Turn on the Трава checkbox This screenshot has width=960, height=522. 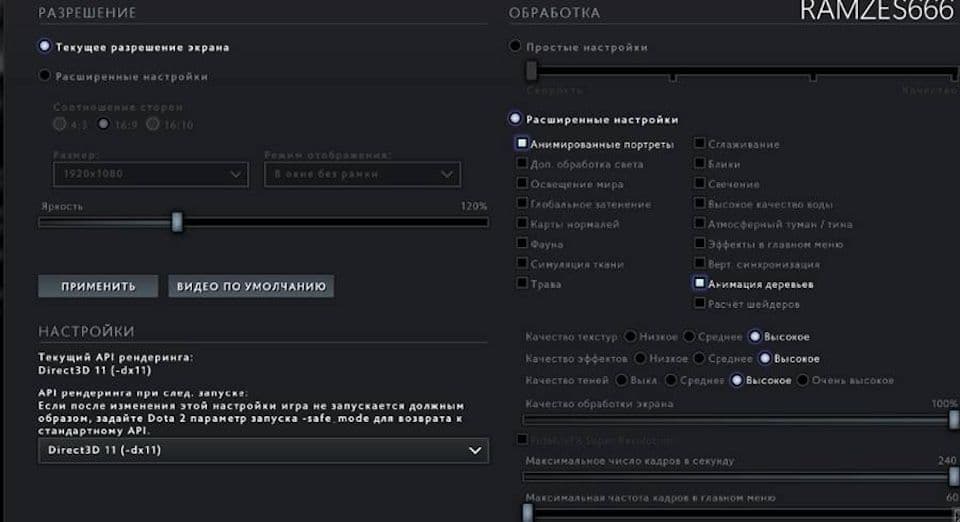[x=522, y=284]
